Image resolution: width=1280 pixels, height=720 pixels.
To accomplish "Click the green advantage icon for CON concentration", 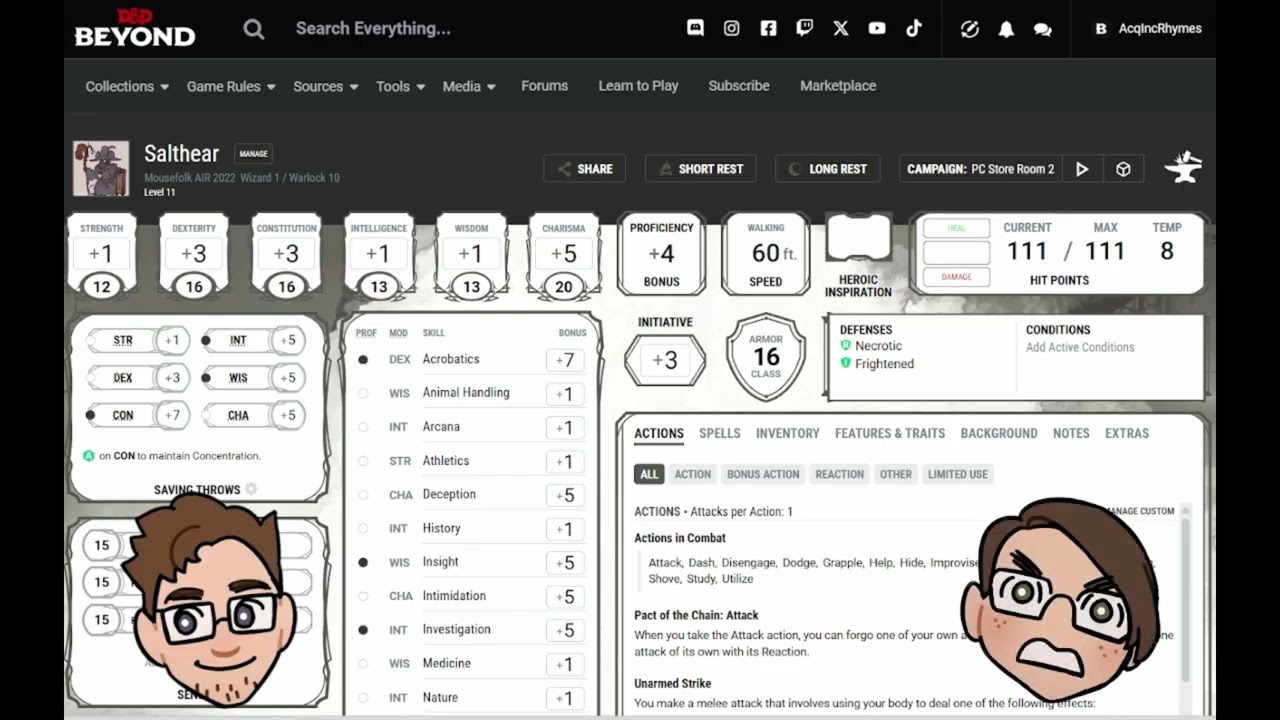I will pyautogui.click(x=89, y=456).
